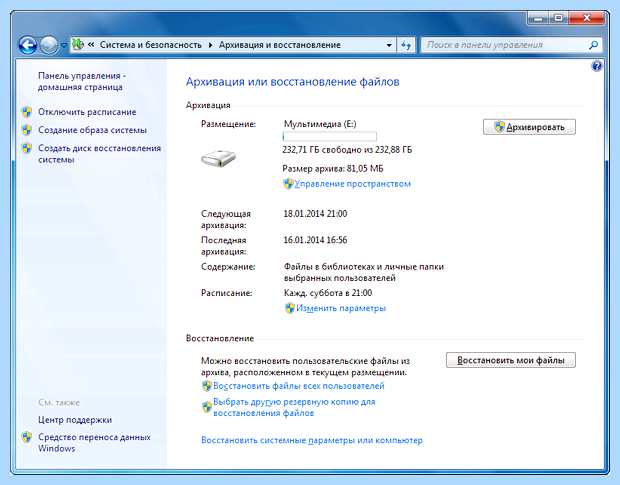Click the "Мультимедиа (E:)" location text
620x485 pixels.
tap(320, 124)
